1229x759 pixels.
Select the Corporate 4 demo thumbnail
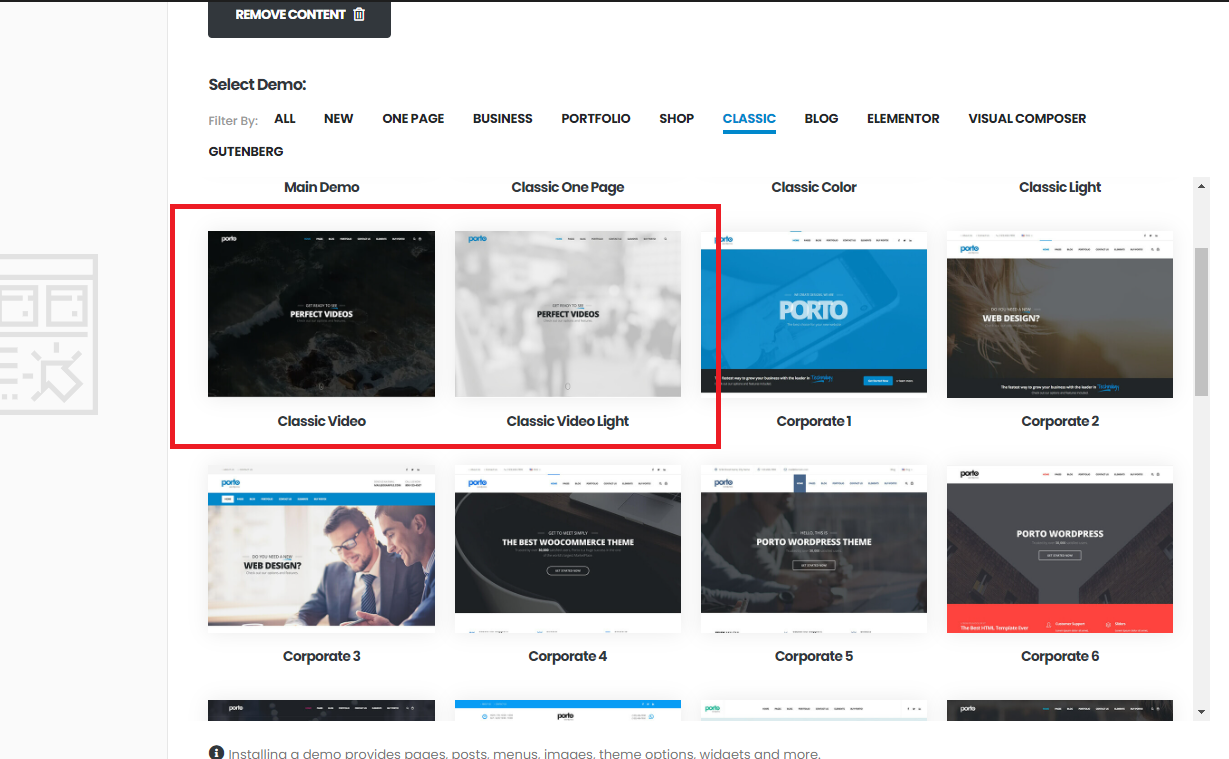click(568, 548)
